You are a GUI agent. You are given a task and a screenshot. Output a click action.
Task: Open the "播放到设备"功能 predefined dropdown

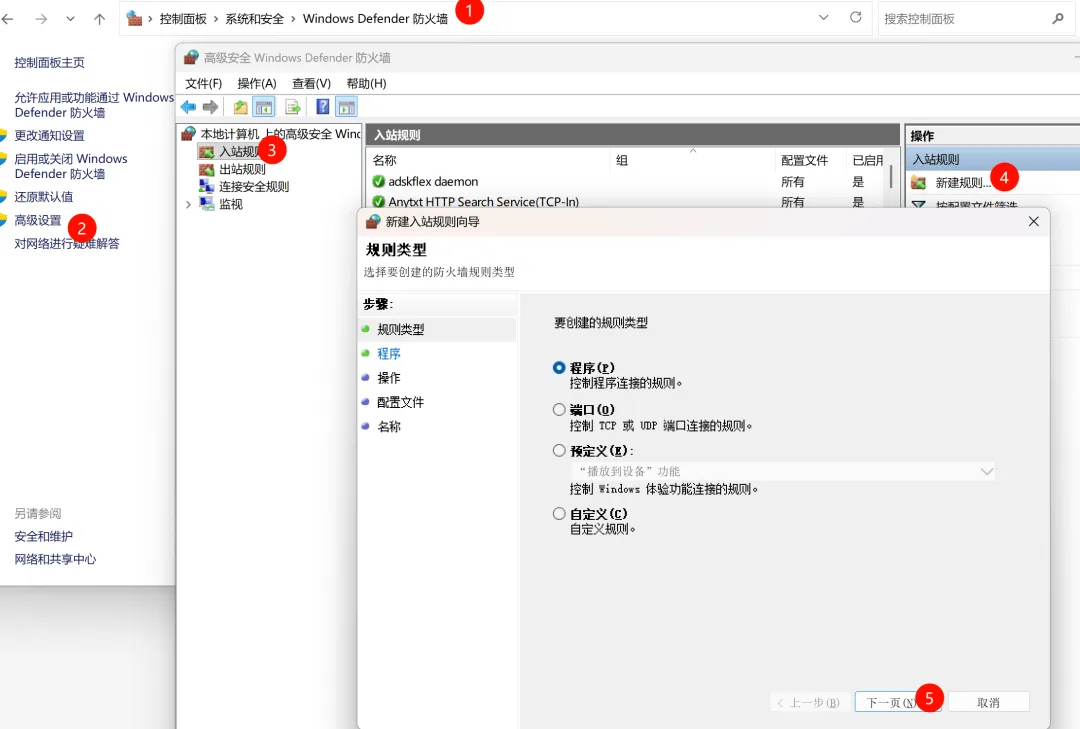pyautogui.click(x=783, y=471)
